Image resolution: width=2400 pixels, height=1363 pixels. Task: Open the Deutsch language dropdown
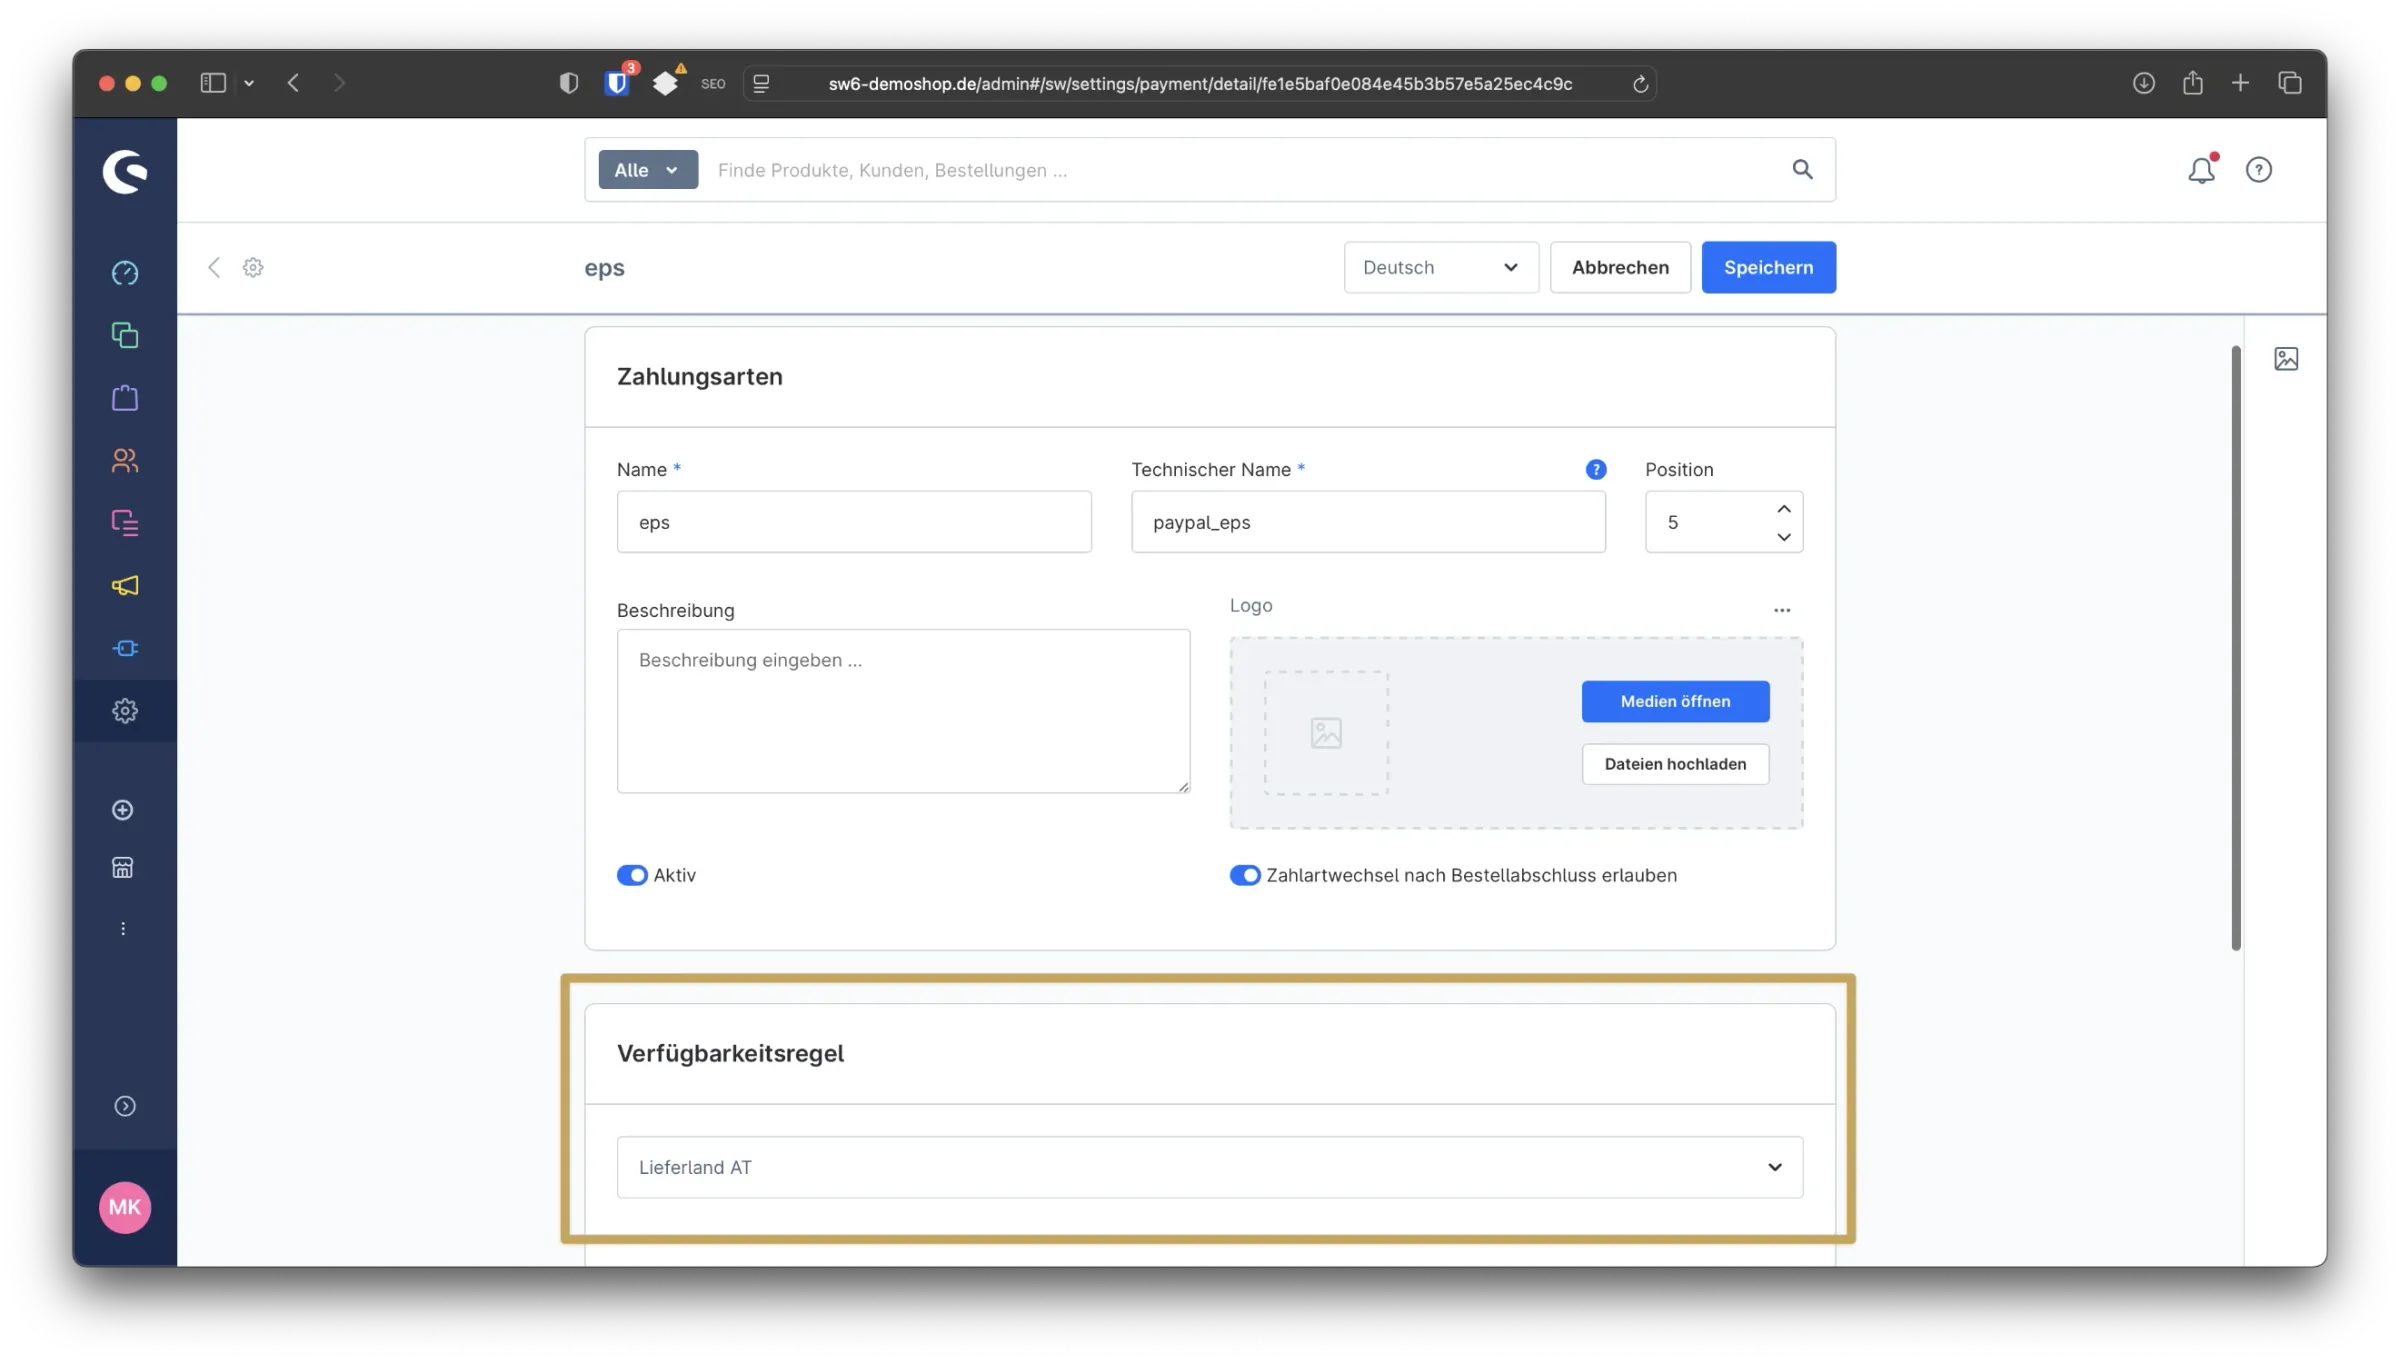click(x=1440, y=267)
